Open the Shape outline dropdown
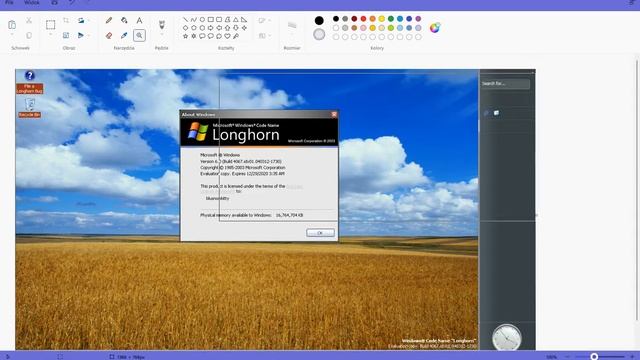This screenshot has width=640, height=360. pyautogui.click(x=264, y=20)
